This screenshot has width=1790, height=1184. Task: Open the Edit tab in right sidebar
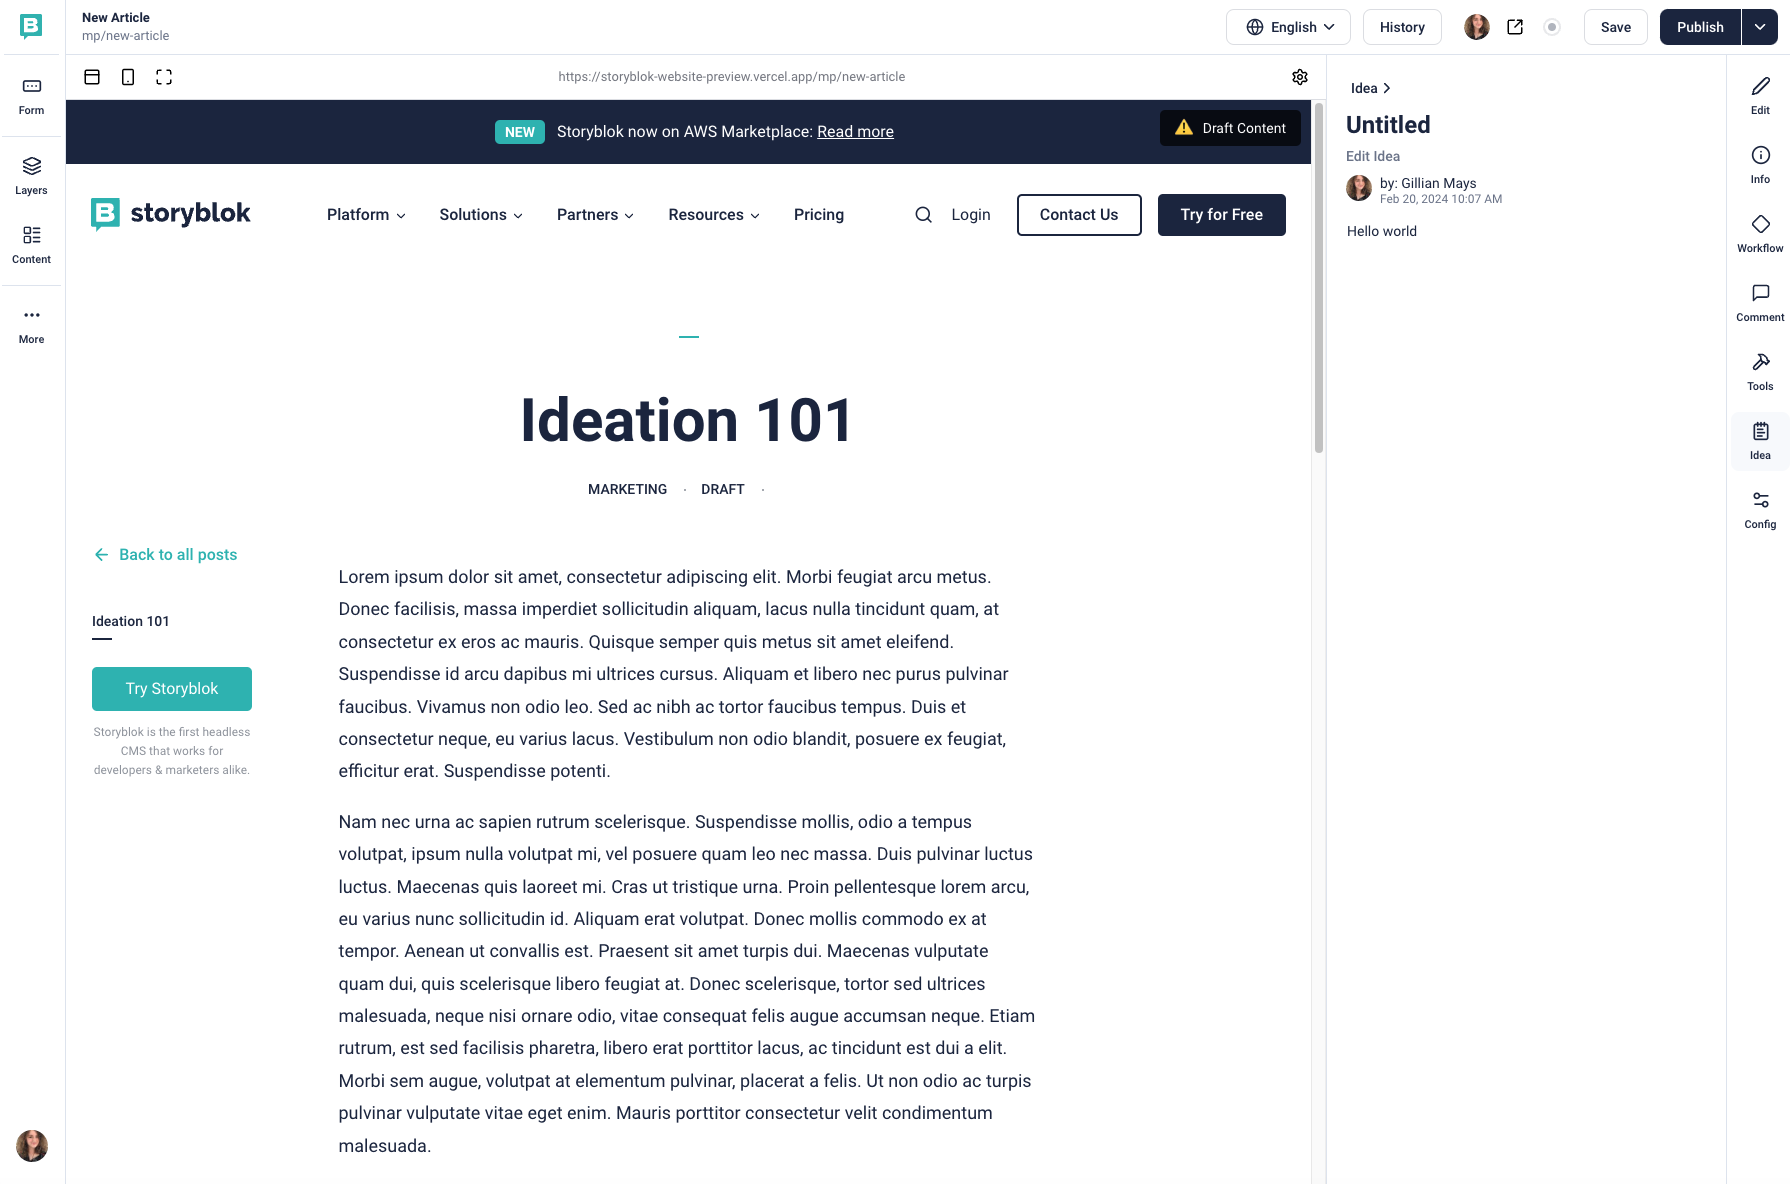pyautogui.click(x=1760, y=96)
